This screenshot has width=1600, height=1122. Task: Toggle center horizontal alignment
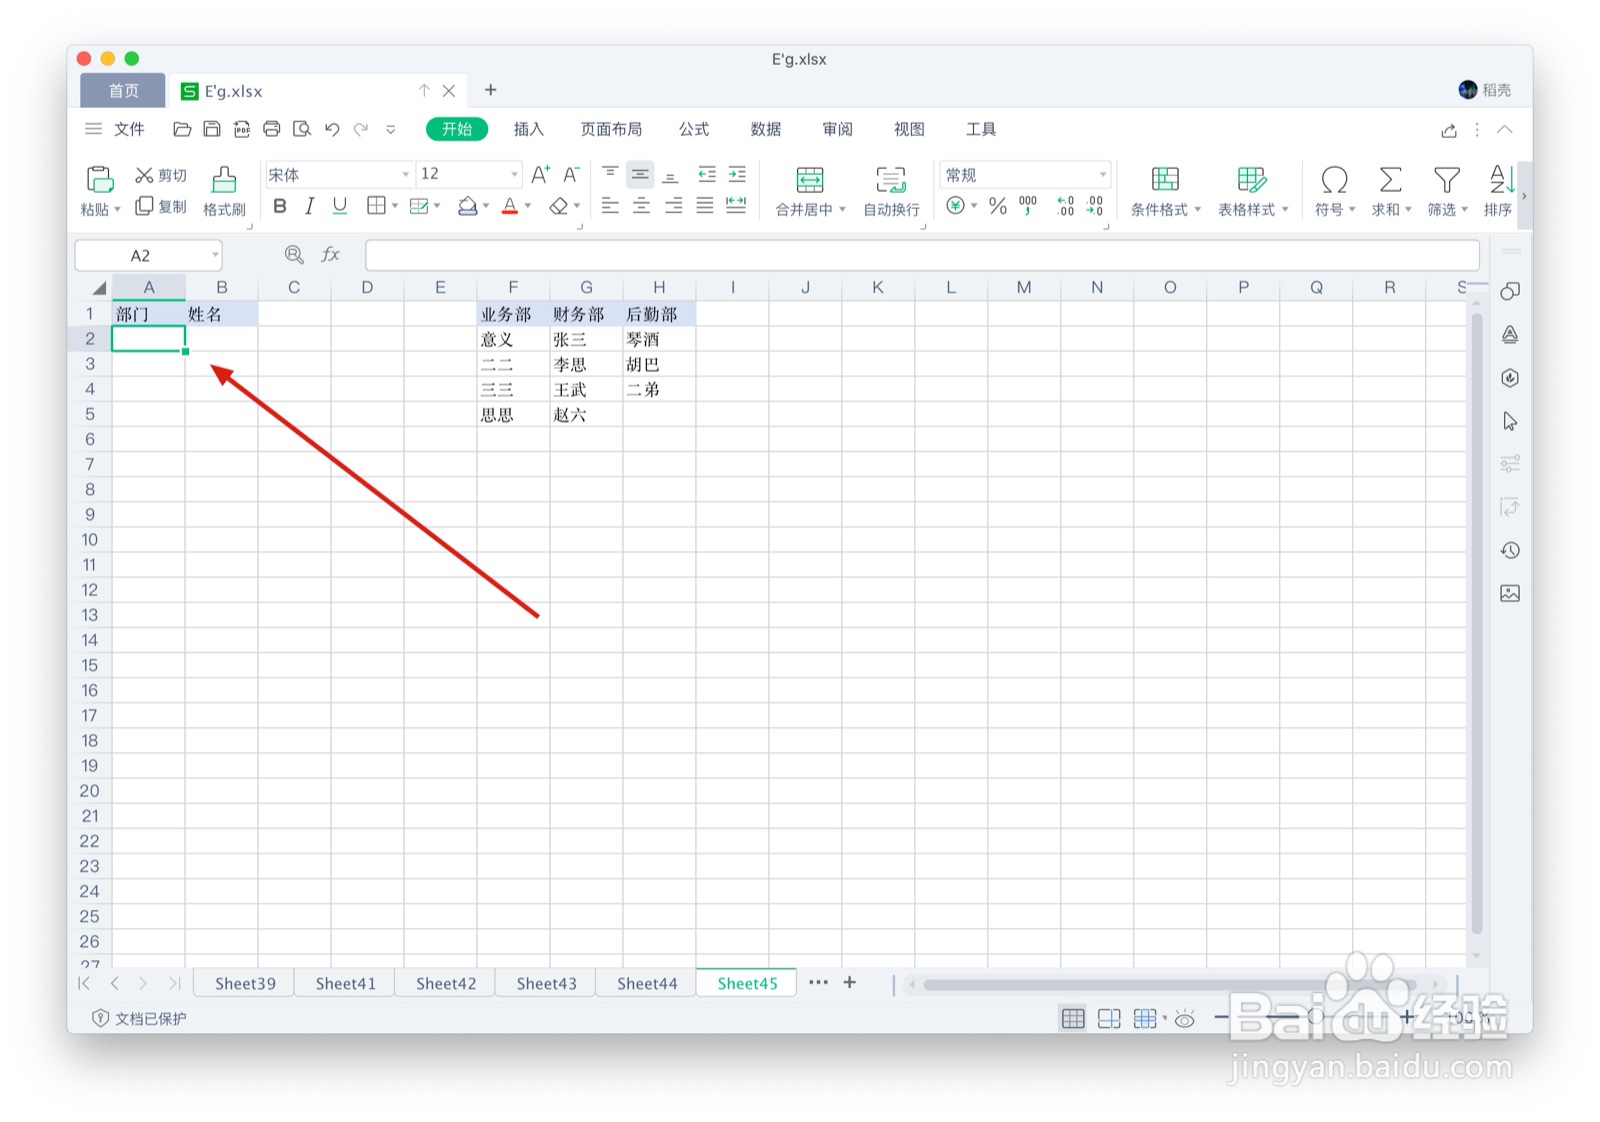[x=642, y=206]
